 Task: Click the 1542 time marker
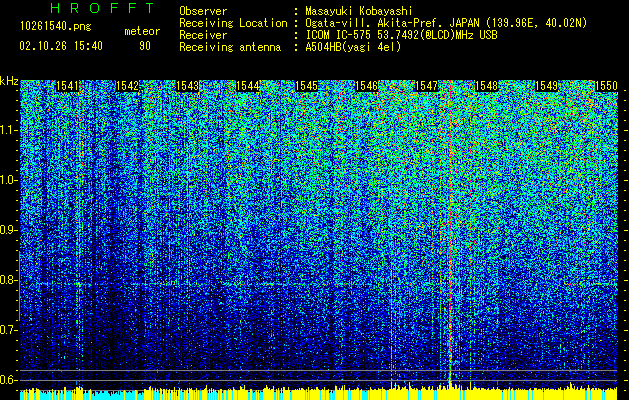(x=127, y=86)
